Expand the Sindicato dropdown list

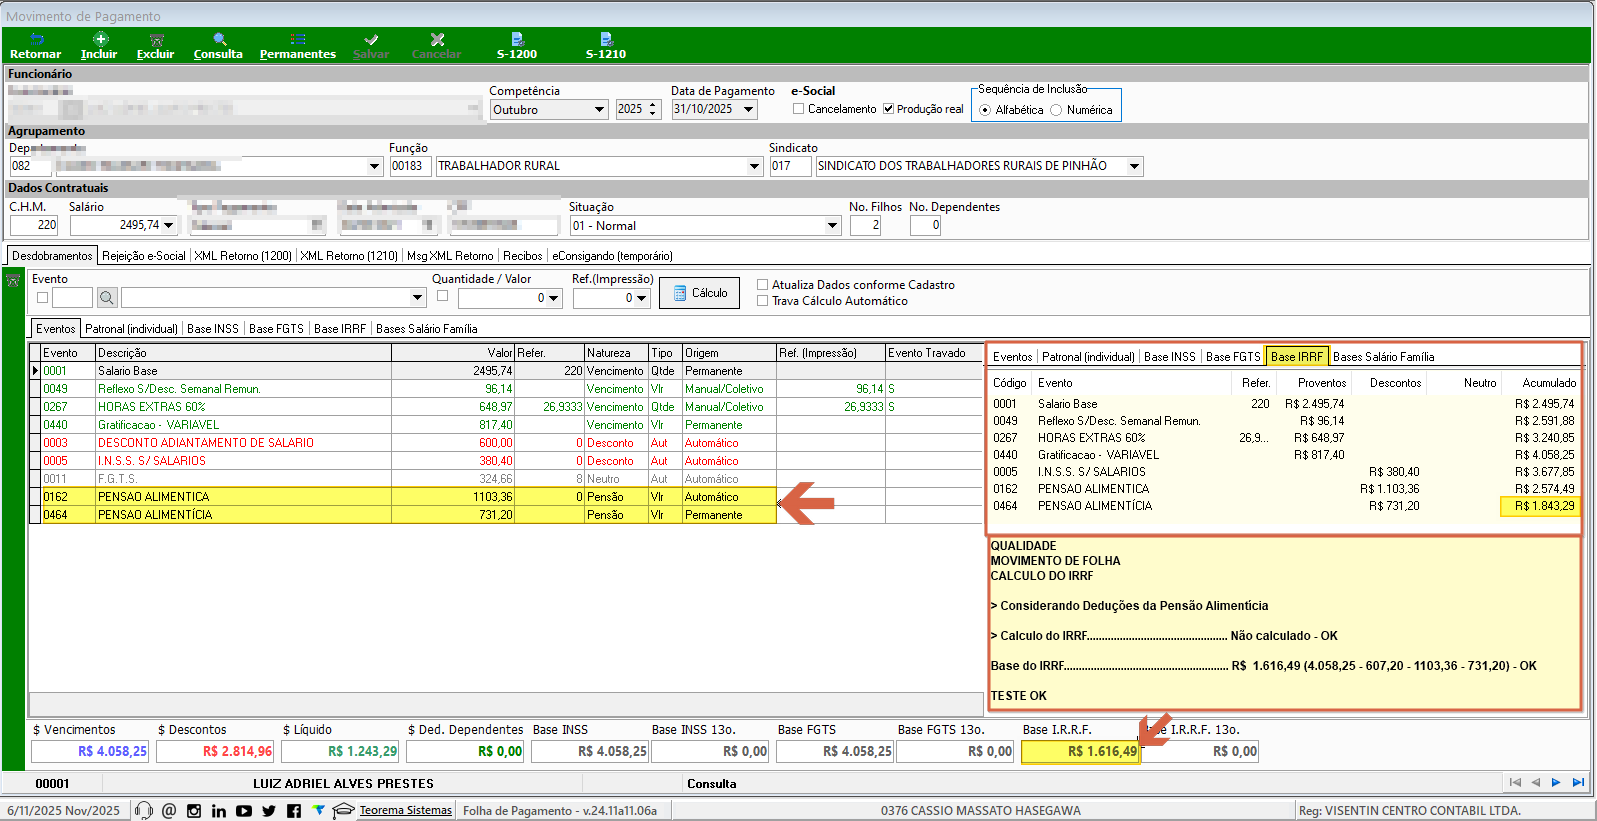coord(1134,167)
